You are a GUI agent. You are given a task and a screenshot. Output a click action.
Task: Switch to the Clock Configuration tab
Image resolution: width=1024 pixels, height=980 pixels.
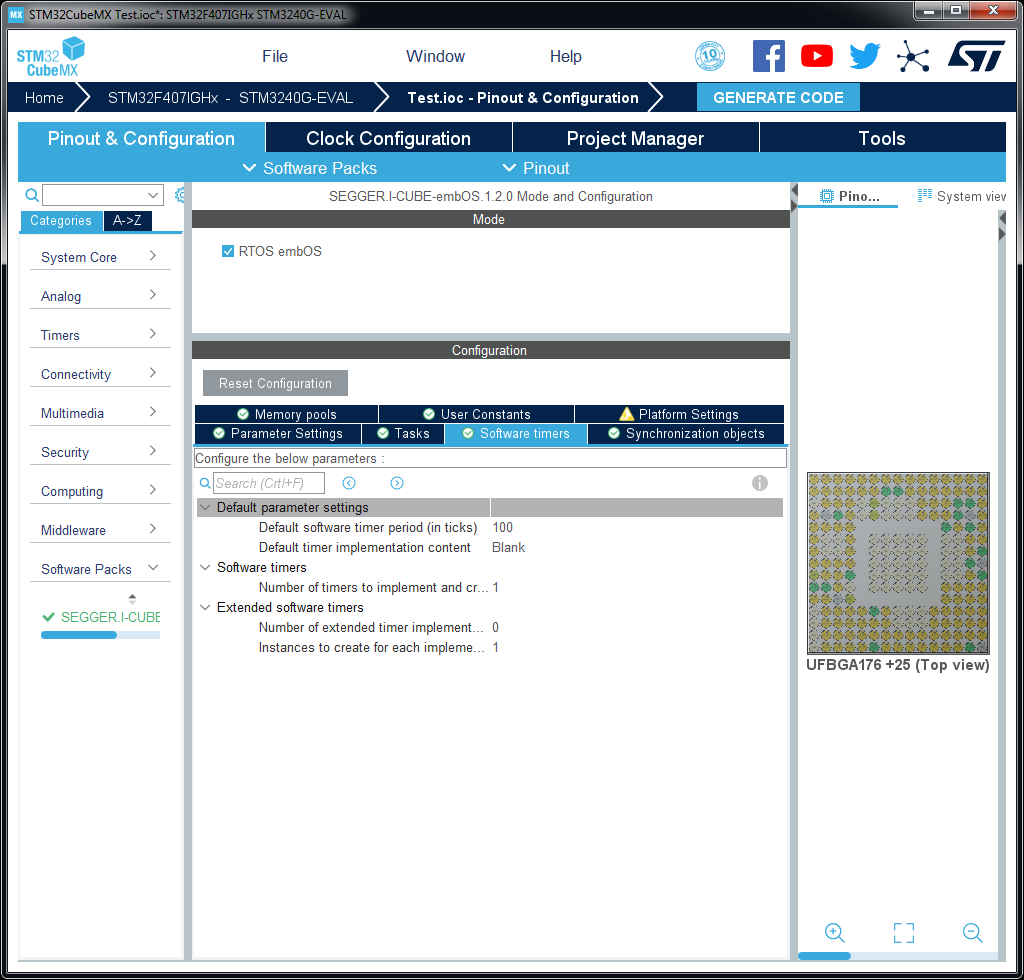tap(388, 138)
